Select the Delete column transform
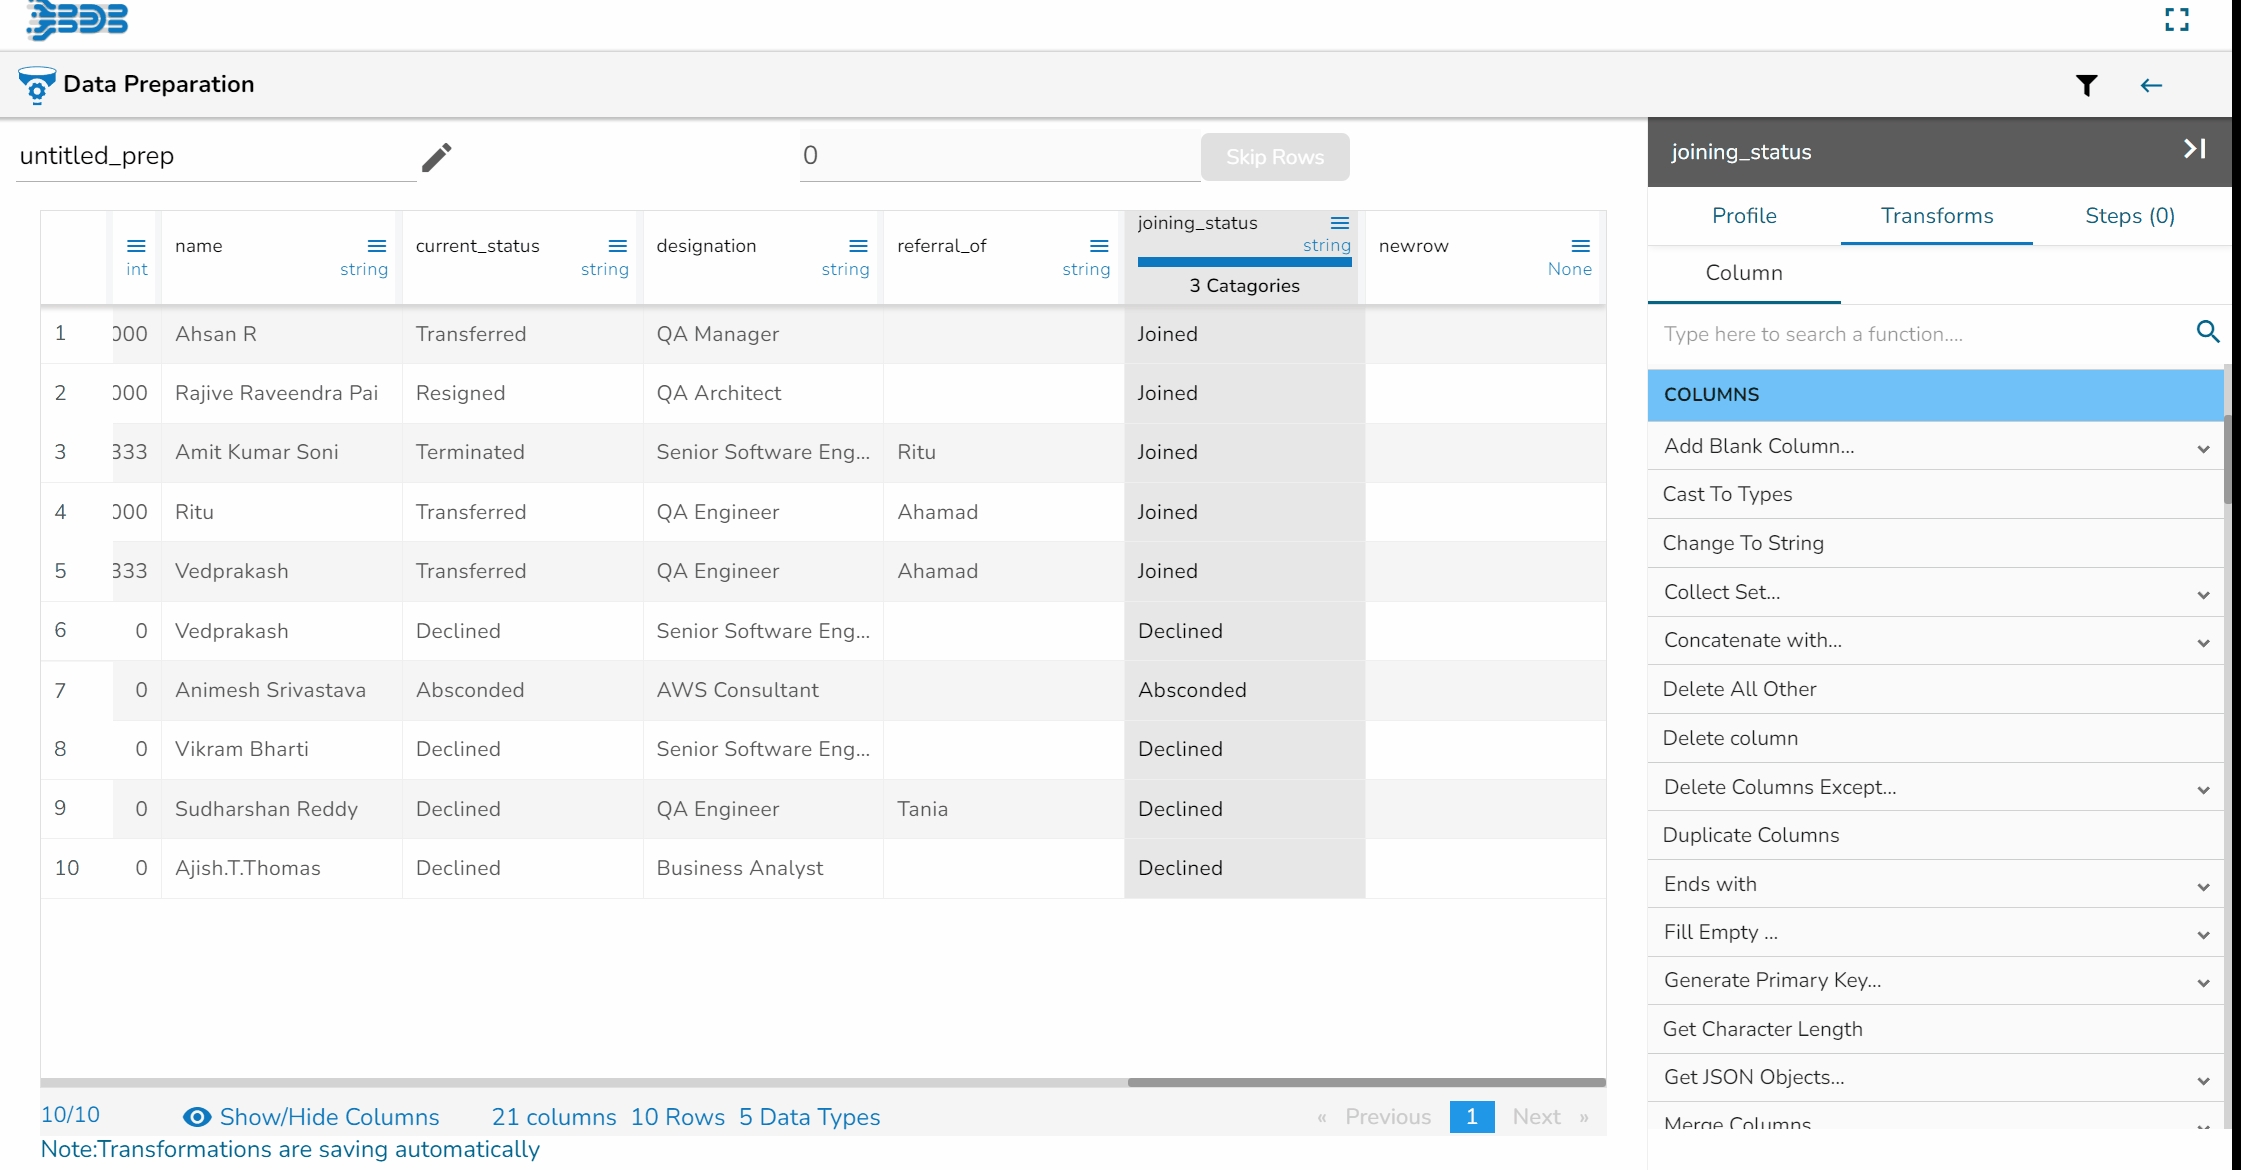2241x1170 pixels. coord(1730,738)
